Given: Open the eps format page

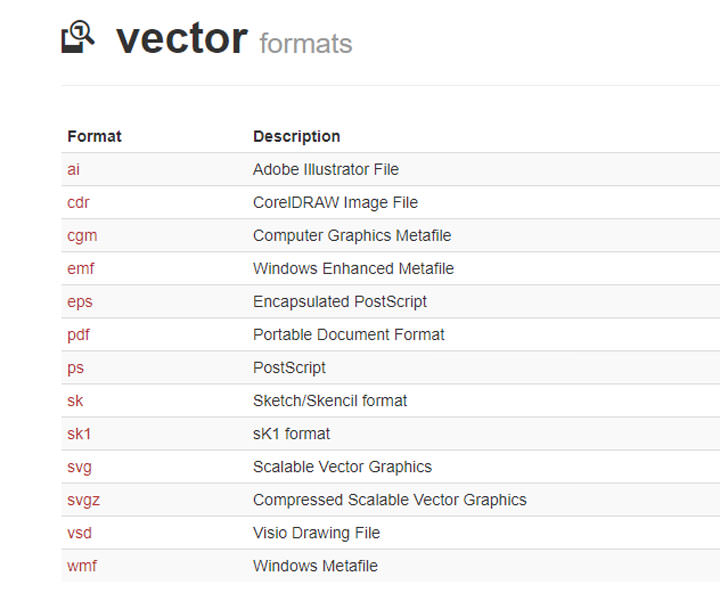Looking at the screenshot, I should click(80, 301).
